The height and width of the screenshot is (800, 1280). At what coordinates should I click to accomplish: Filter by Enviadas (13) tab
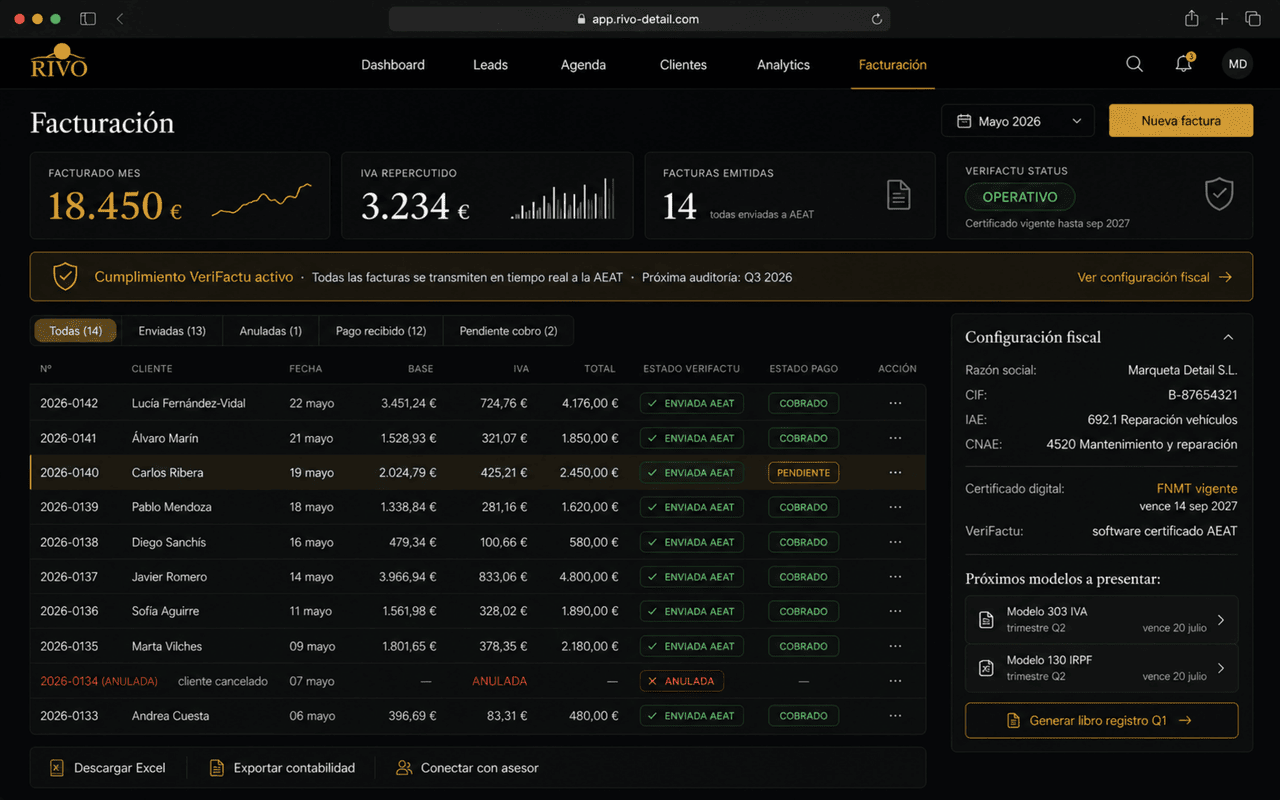(x=172, y=331)
